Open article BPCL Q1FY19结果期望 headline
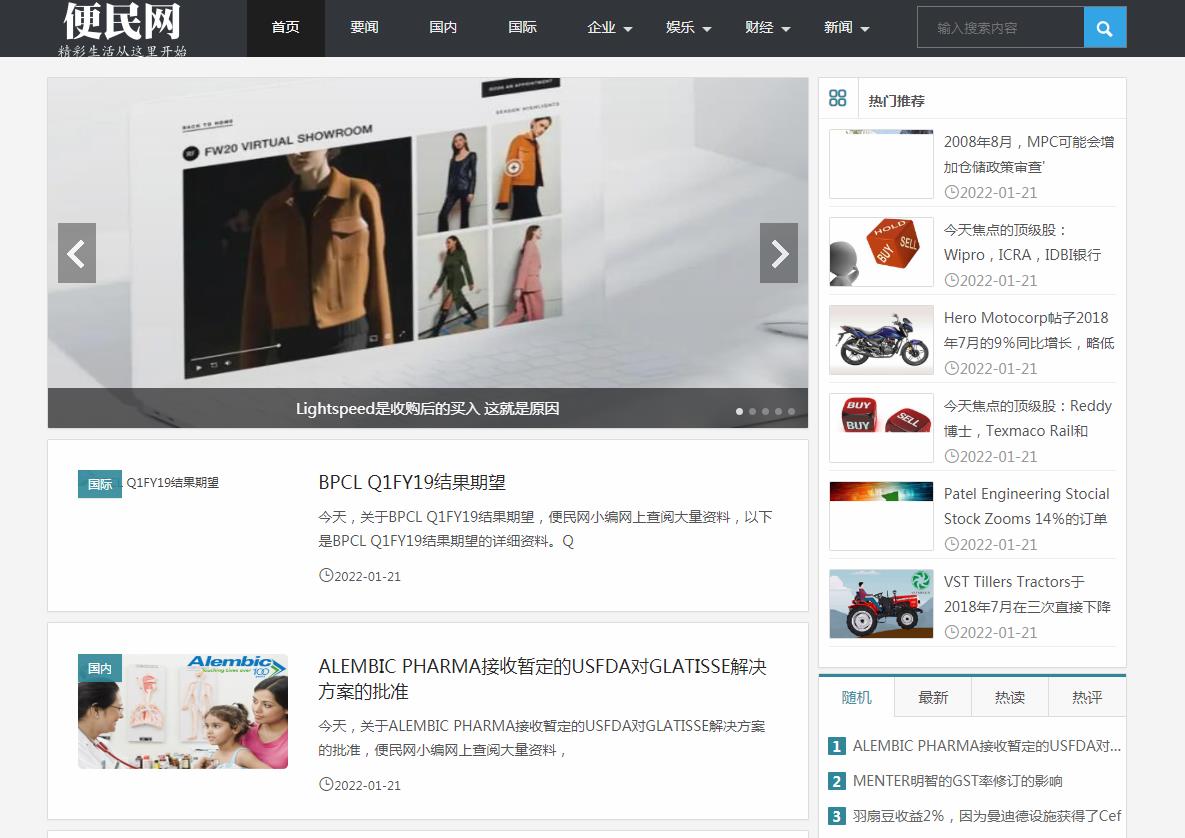Image resolution: width=1185 pixels, height=838 pixels. click(x=412, y=482)
